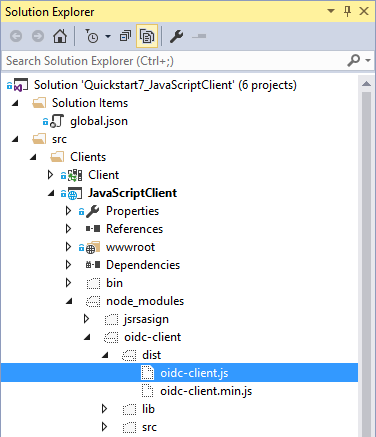Click the References icon
Viewport: 376px width, 437px height.
(93, 229)
